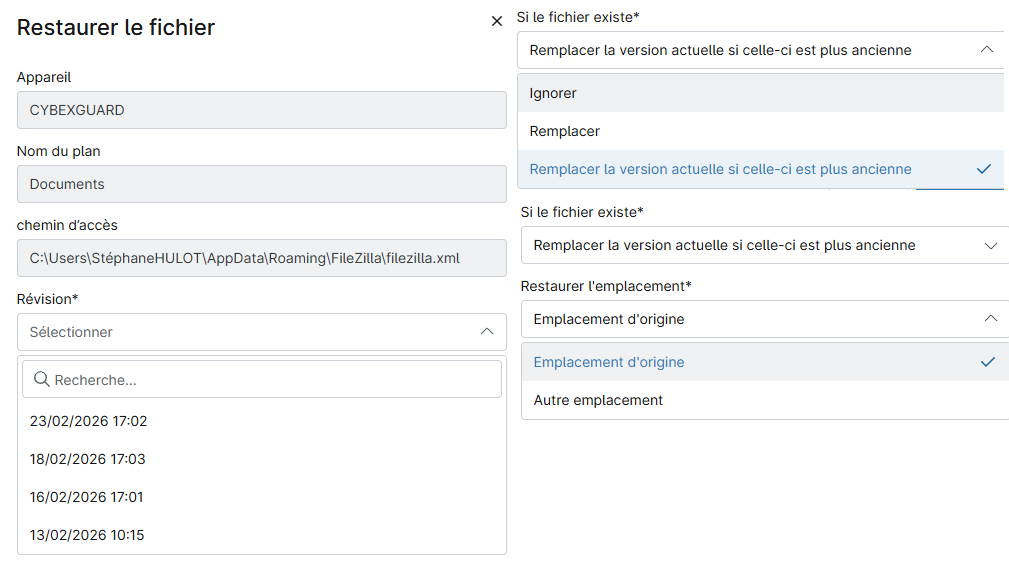This screenshot has width=1009, height=562.
Task: Close the Restaurer le fichier dialog
Action: [x=497, y=21]
